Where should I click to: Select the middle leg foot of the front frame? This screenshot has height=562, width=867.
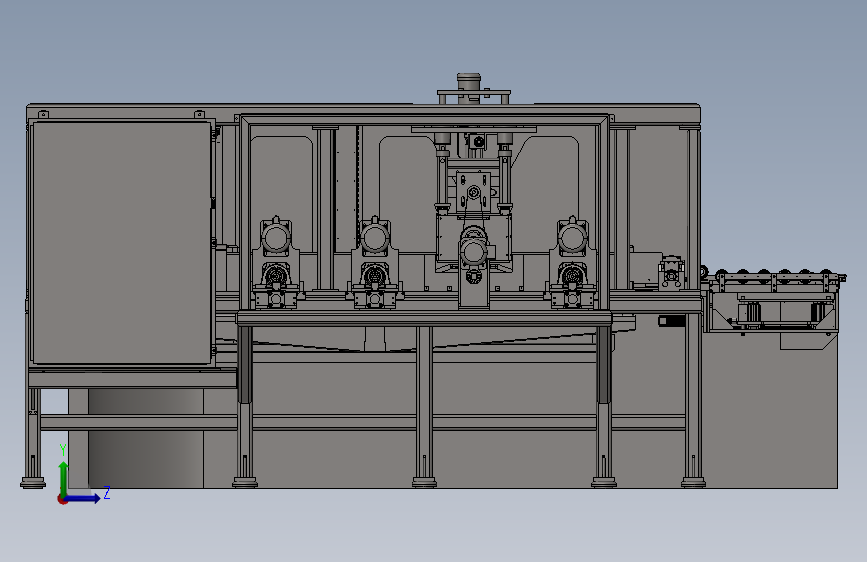click(424, 482)
